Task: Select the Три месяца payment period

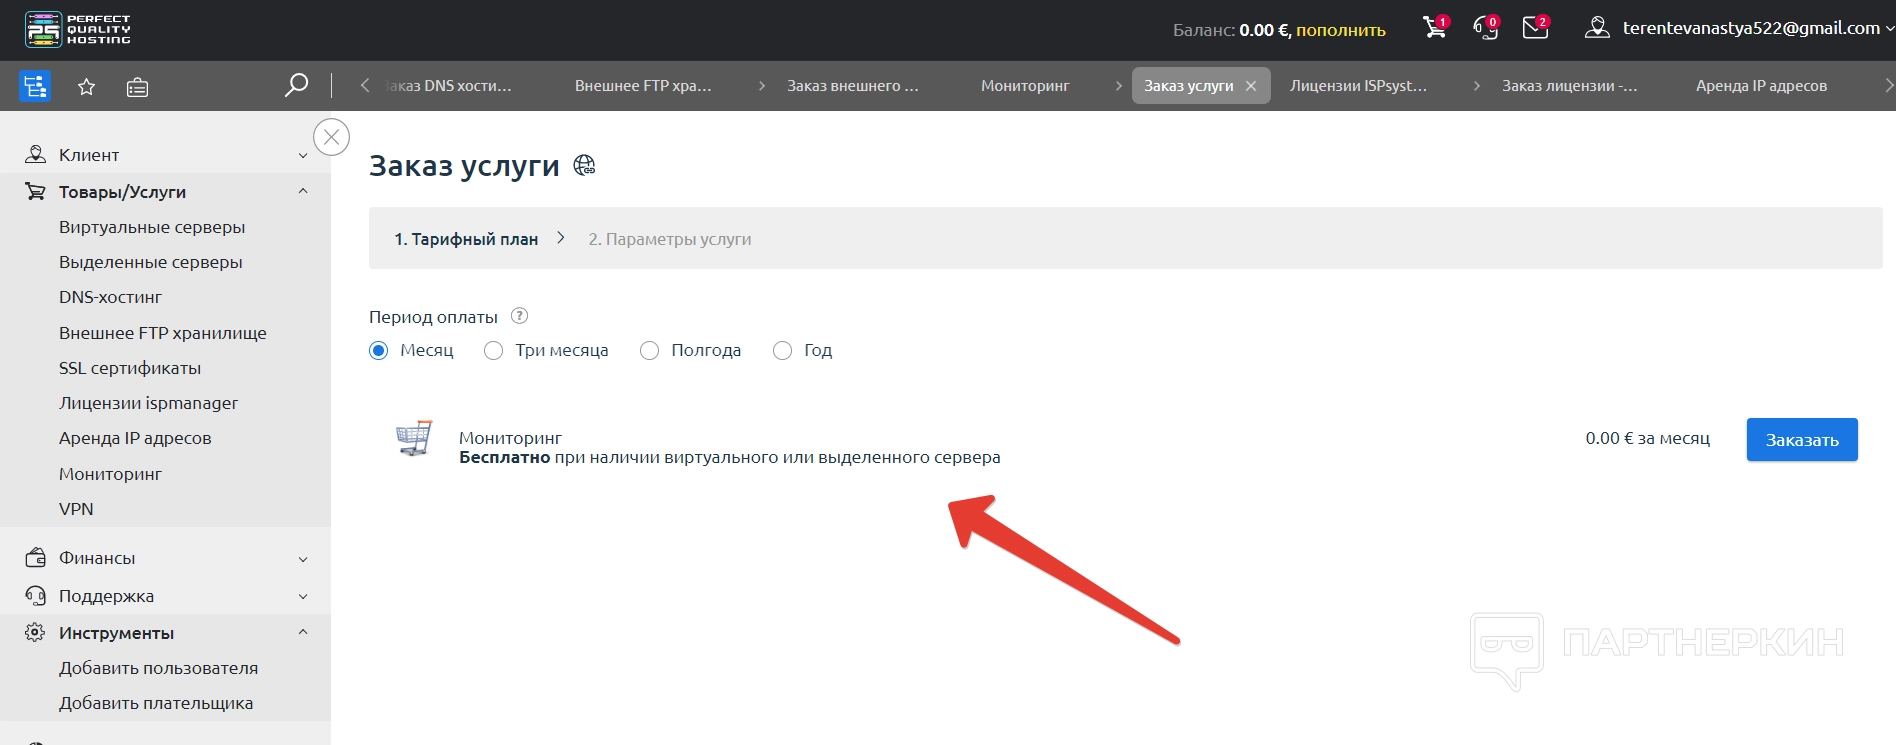Action: click(493, 350)
